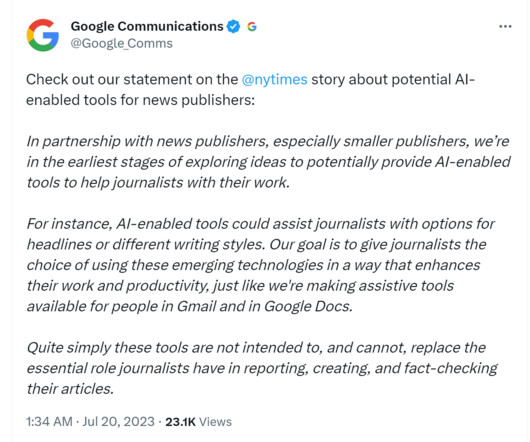Click the 1:34 AM timestamp
This screenshot has width=530, height=442.
(x=49, y=422)
